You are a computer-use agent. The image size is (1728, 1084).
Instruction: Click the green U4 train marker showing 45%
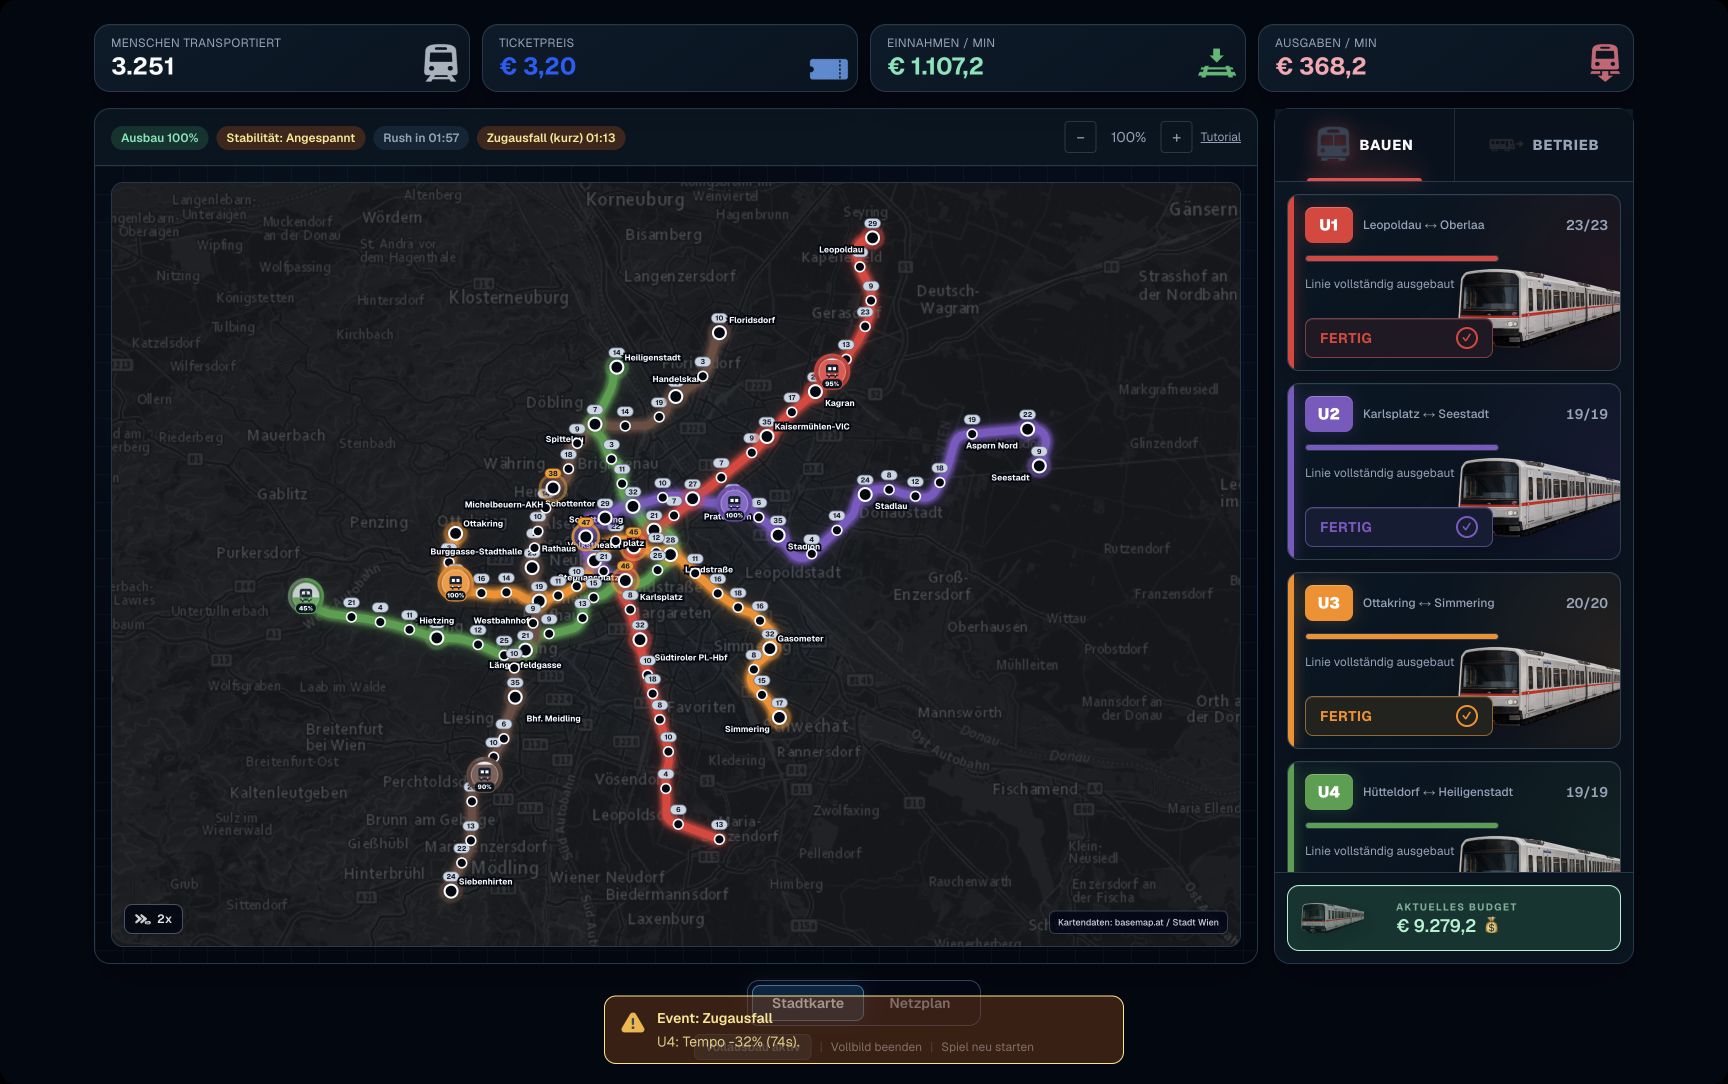[306, 595]
